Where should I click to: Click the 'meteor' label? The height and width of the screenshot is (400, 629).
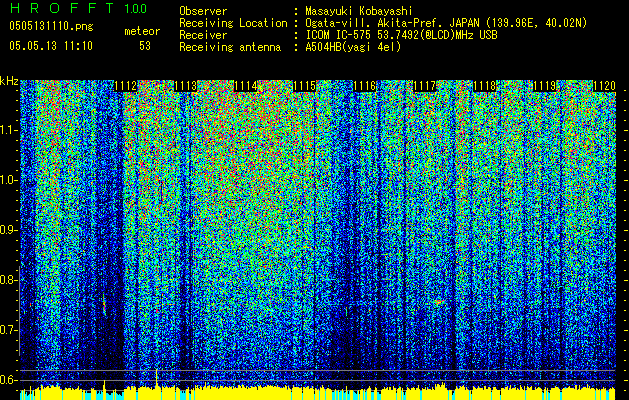[x=142, y=31]
